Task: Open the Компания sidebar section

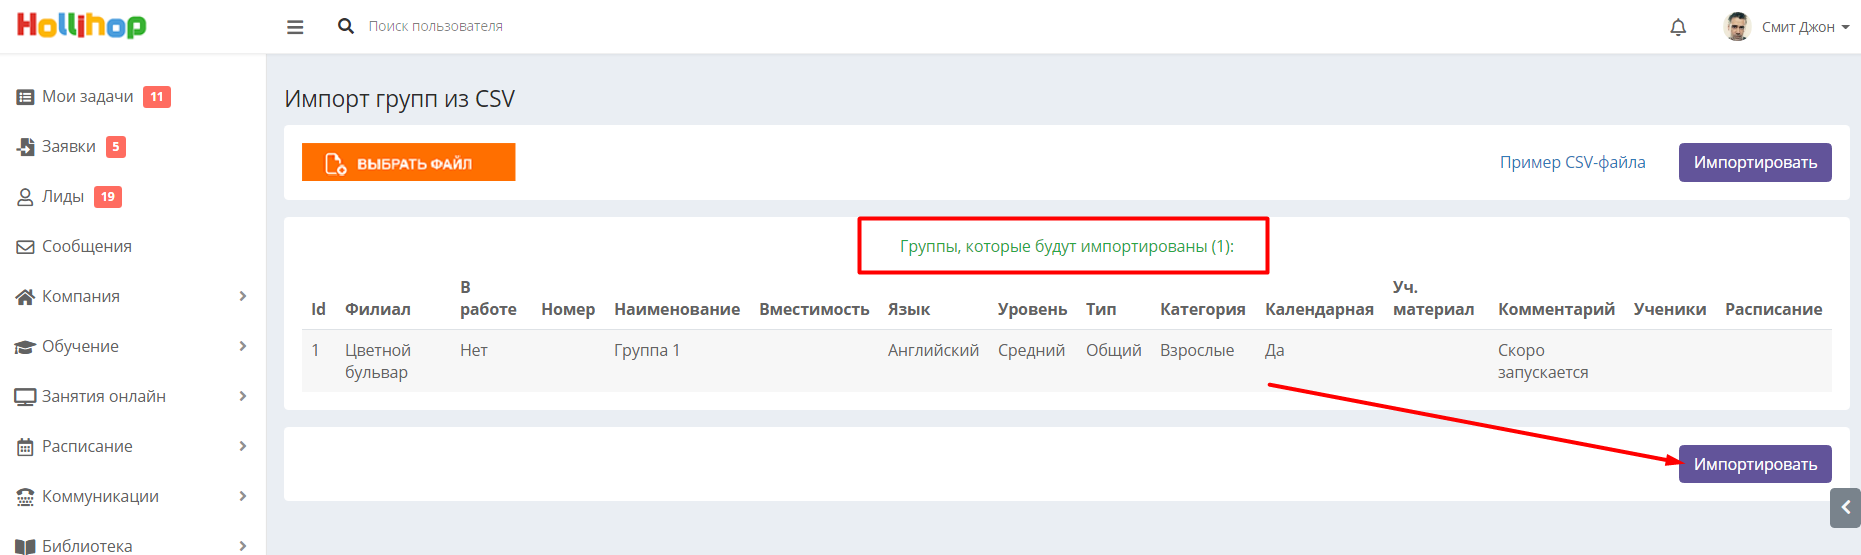Action: 81,296
